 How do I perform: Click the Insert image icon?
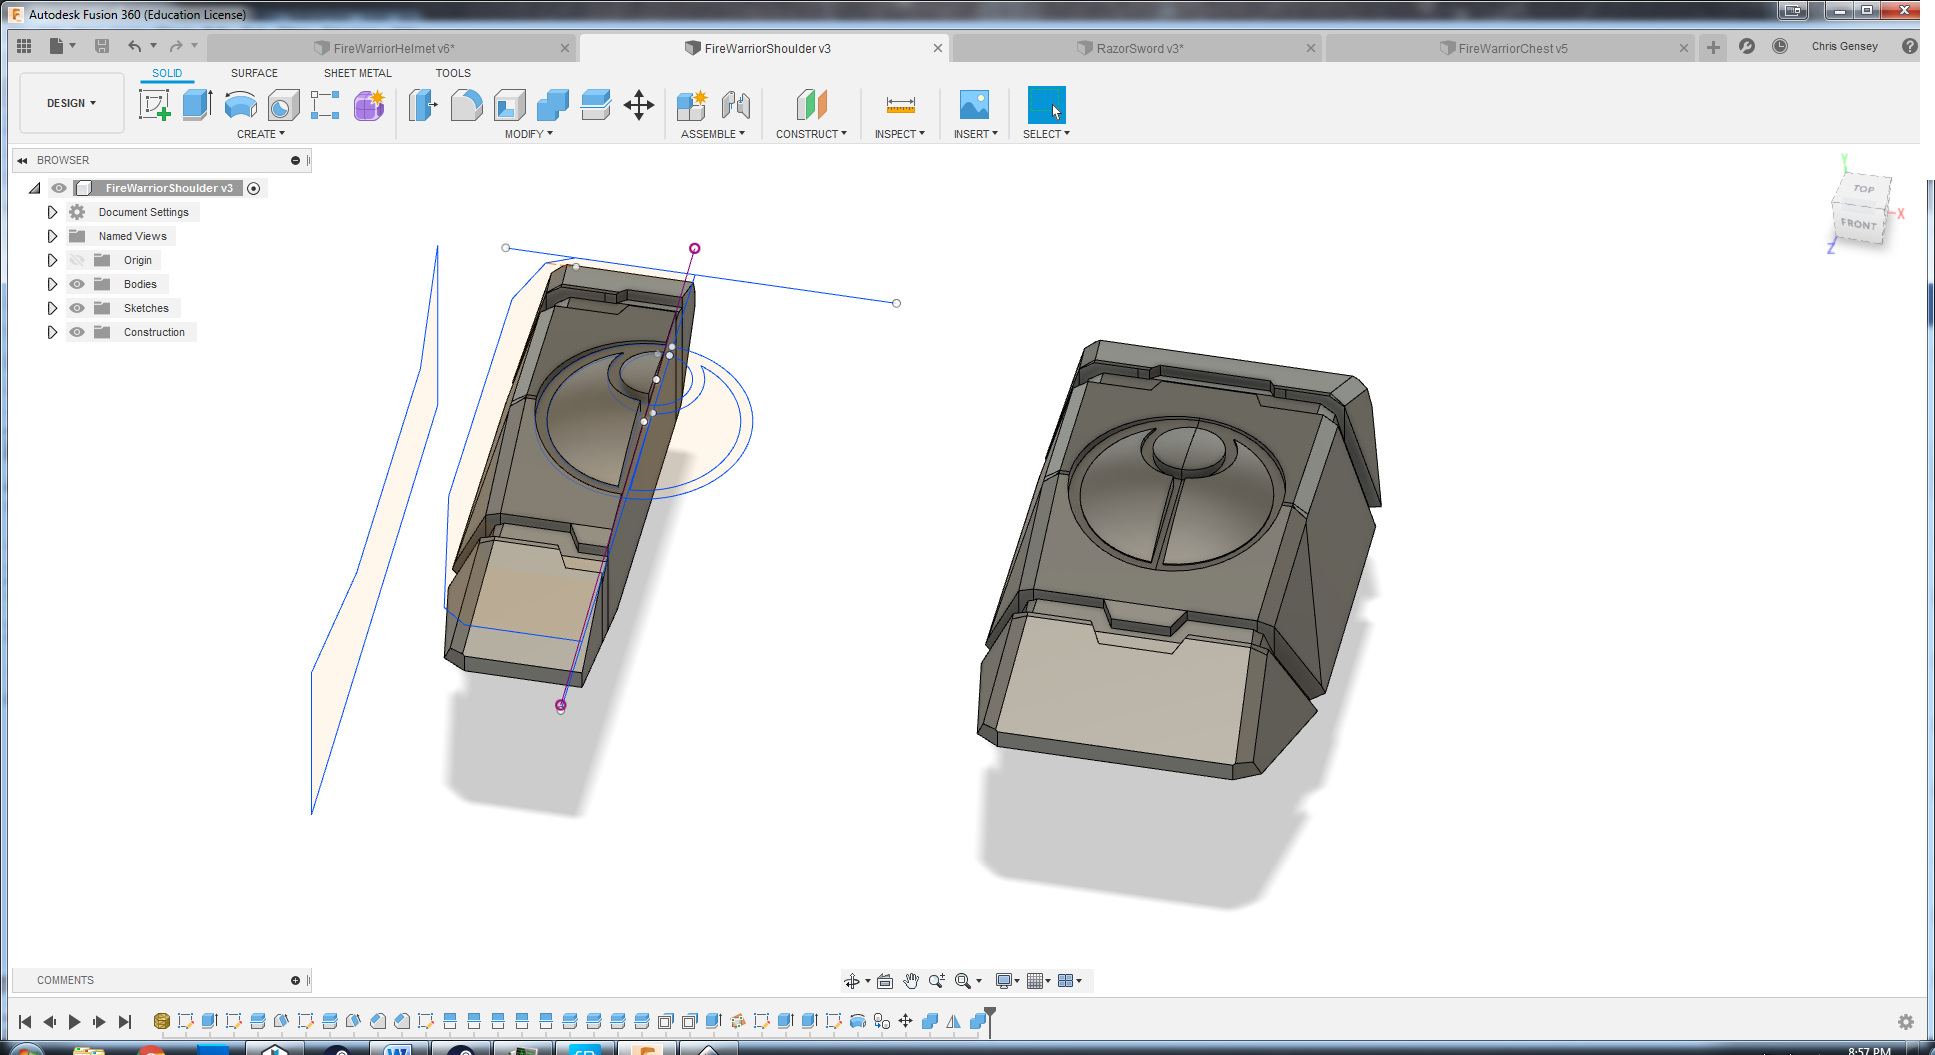(x=974, y=105)
